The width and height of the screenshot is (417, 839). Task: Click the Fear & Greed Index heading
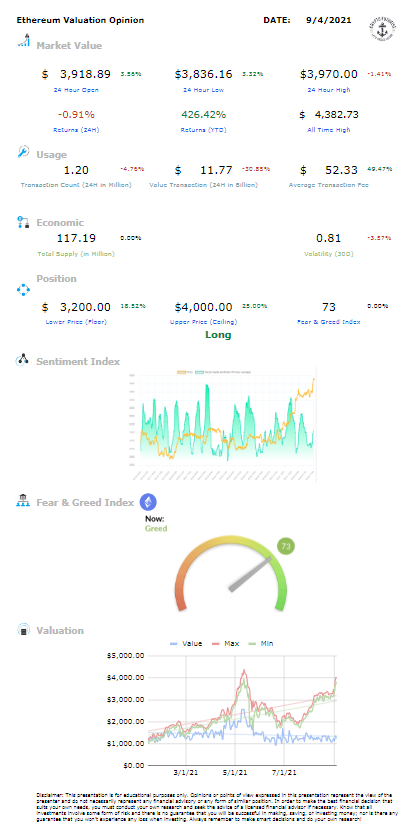click(x=85, y=502)
